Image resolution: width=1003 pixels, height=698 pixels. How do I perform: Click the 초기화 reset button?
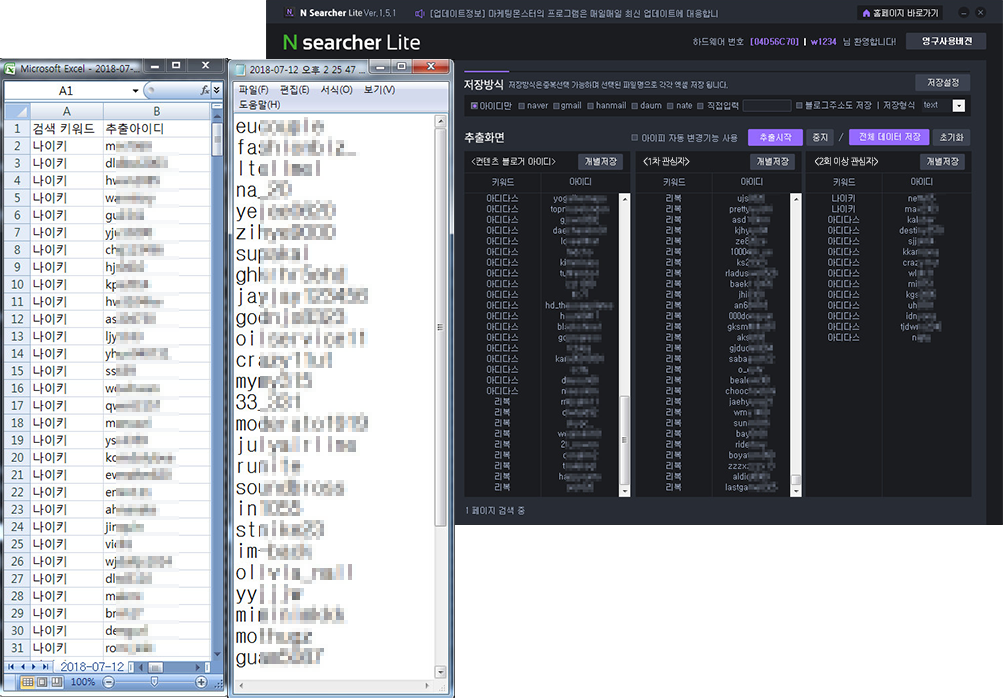point(951,137)
